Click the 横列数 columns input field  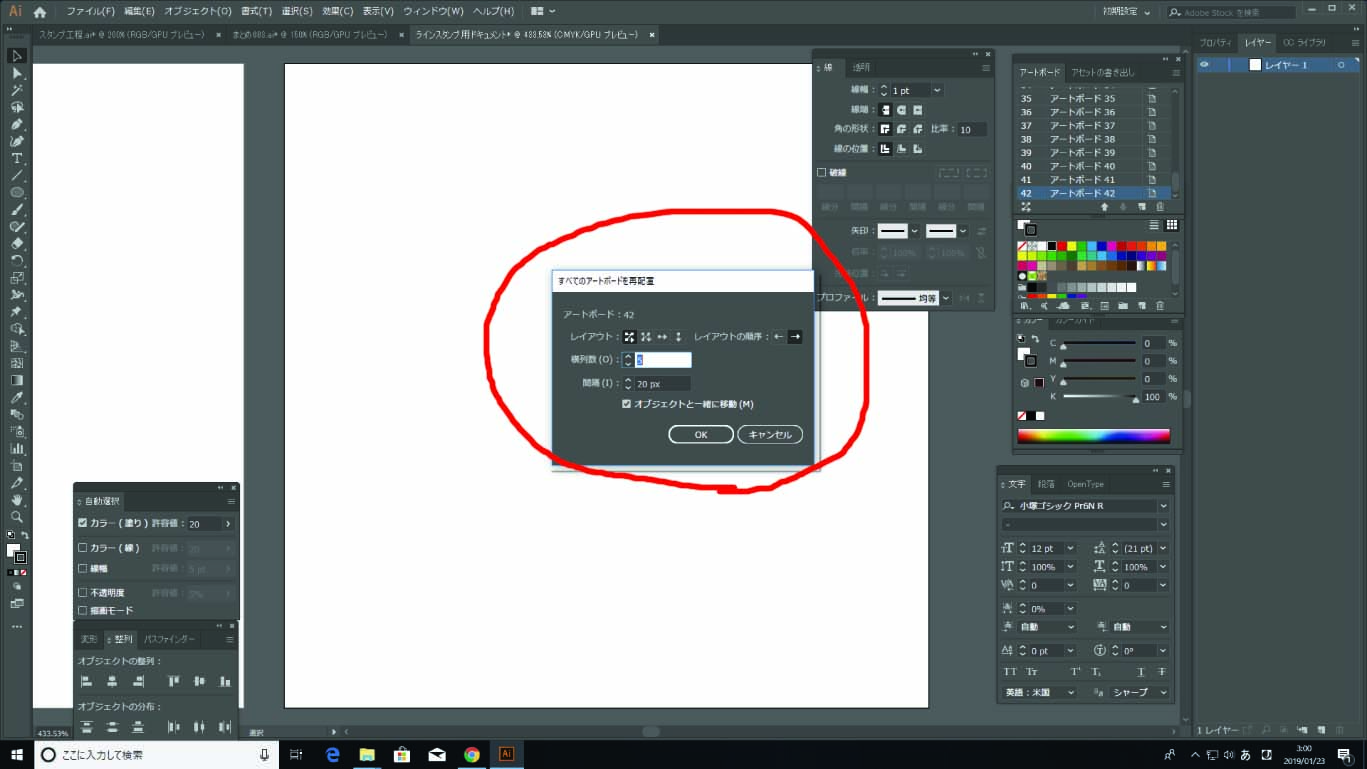coord(663,360)
